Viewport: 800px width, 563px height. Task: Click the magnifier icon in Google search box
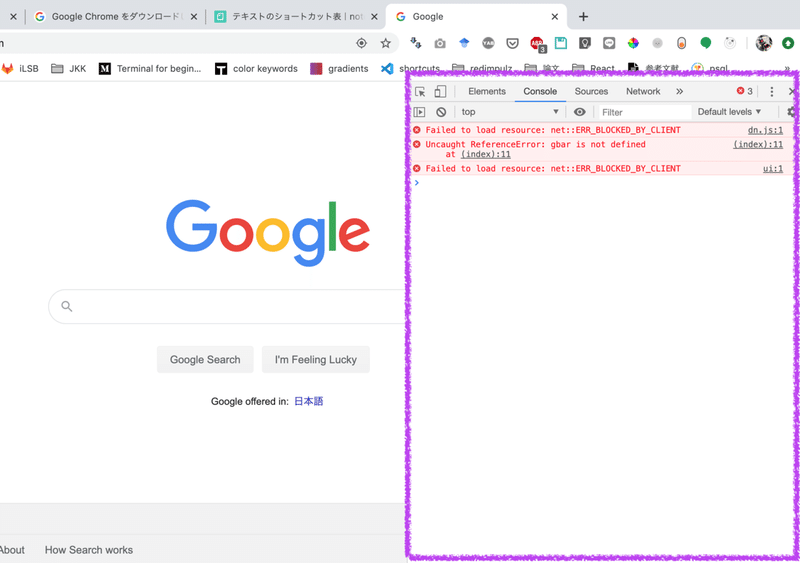coord(67,306)
